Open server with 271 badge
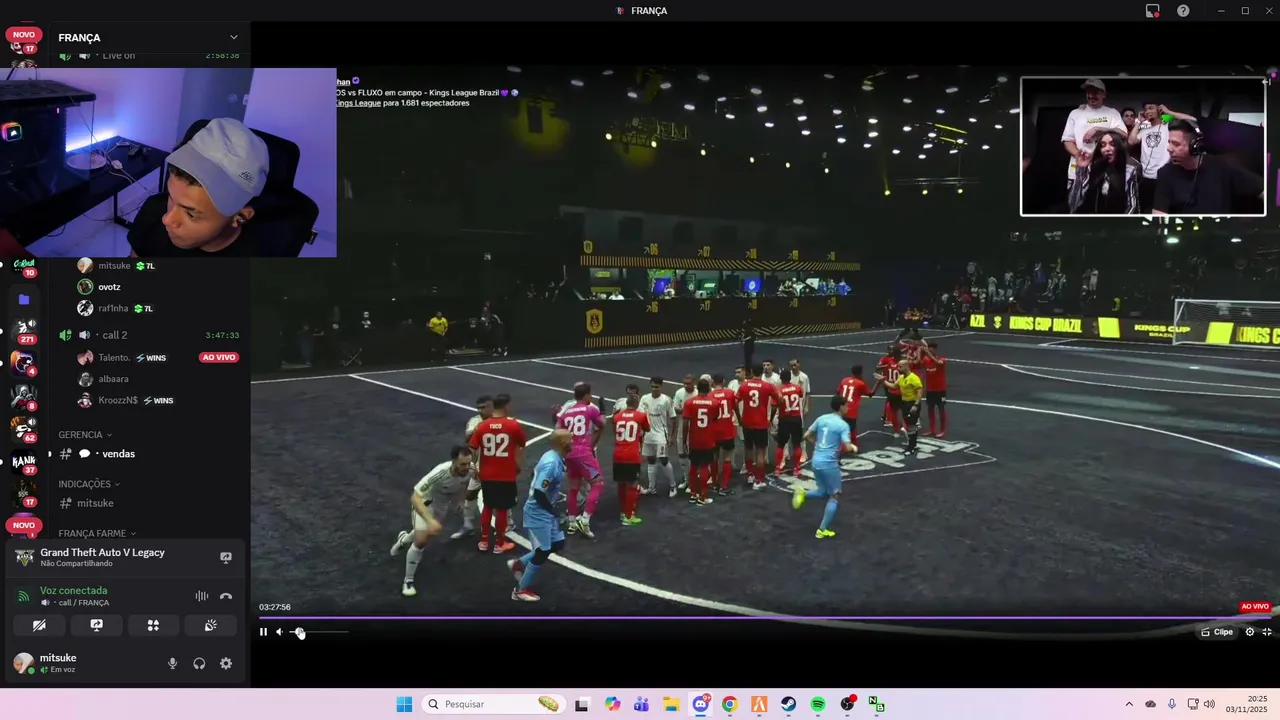This screenshot has width=1280, height=720. 24,330
